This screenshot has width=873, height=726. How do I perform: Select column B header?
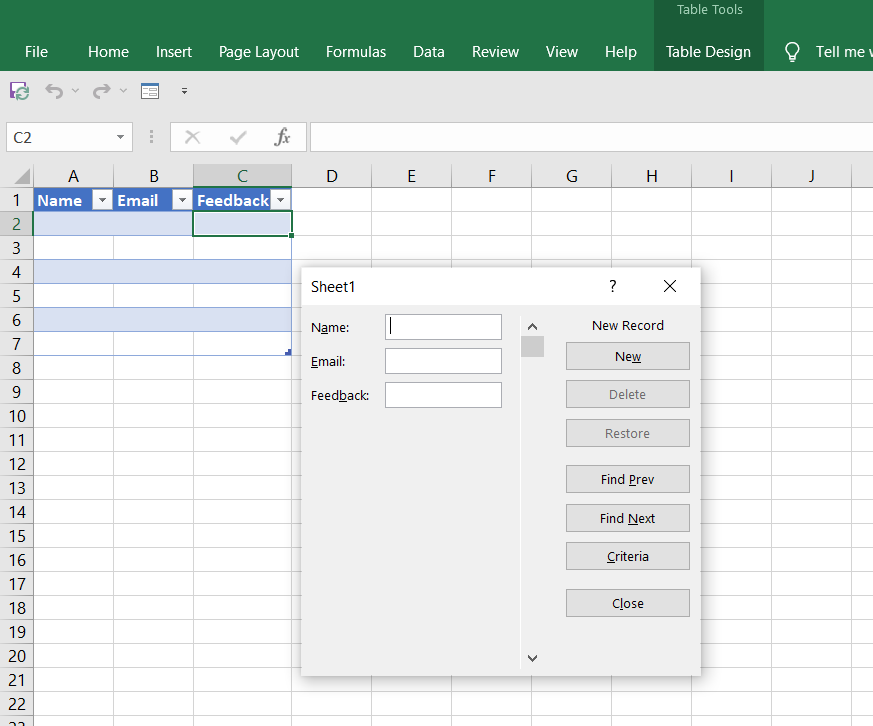pyautogui.click(x=154, y=176)
